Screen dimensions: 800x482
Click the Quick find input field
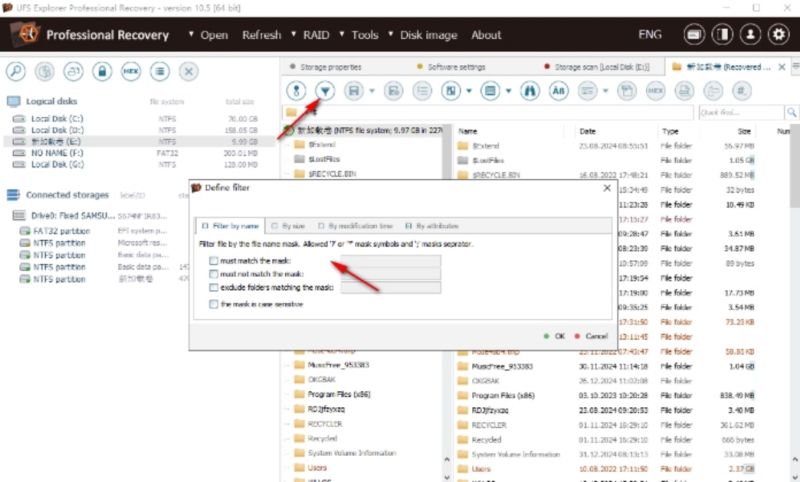(x=741, y=112)
